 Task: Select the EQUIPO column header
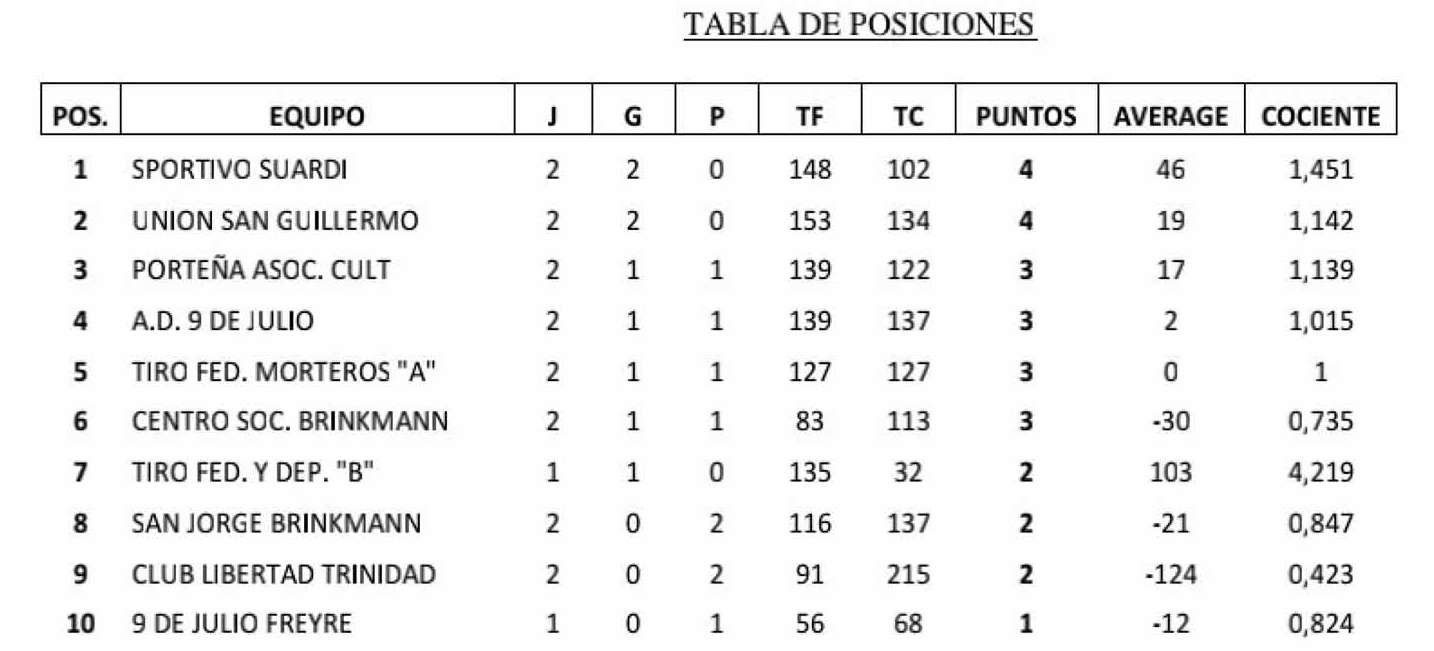click(x=317, y=117)
